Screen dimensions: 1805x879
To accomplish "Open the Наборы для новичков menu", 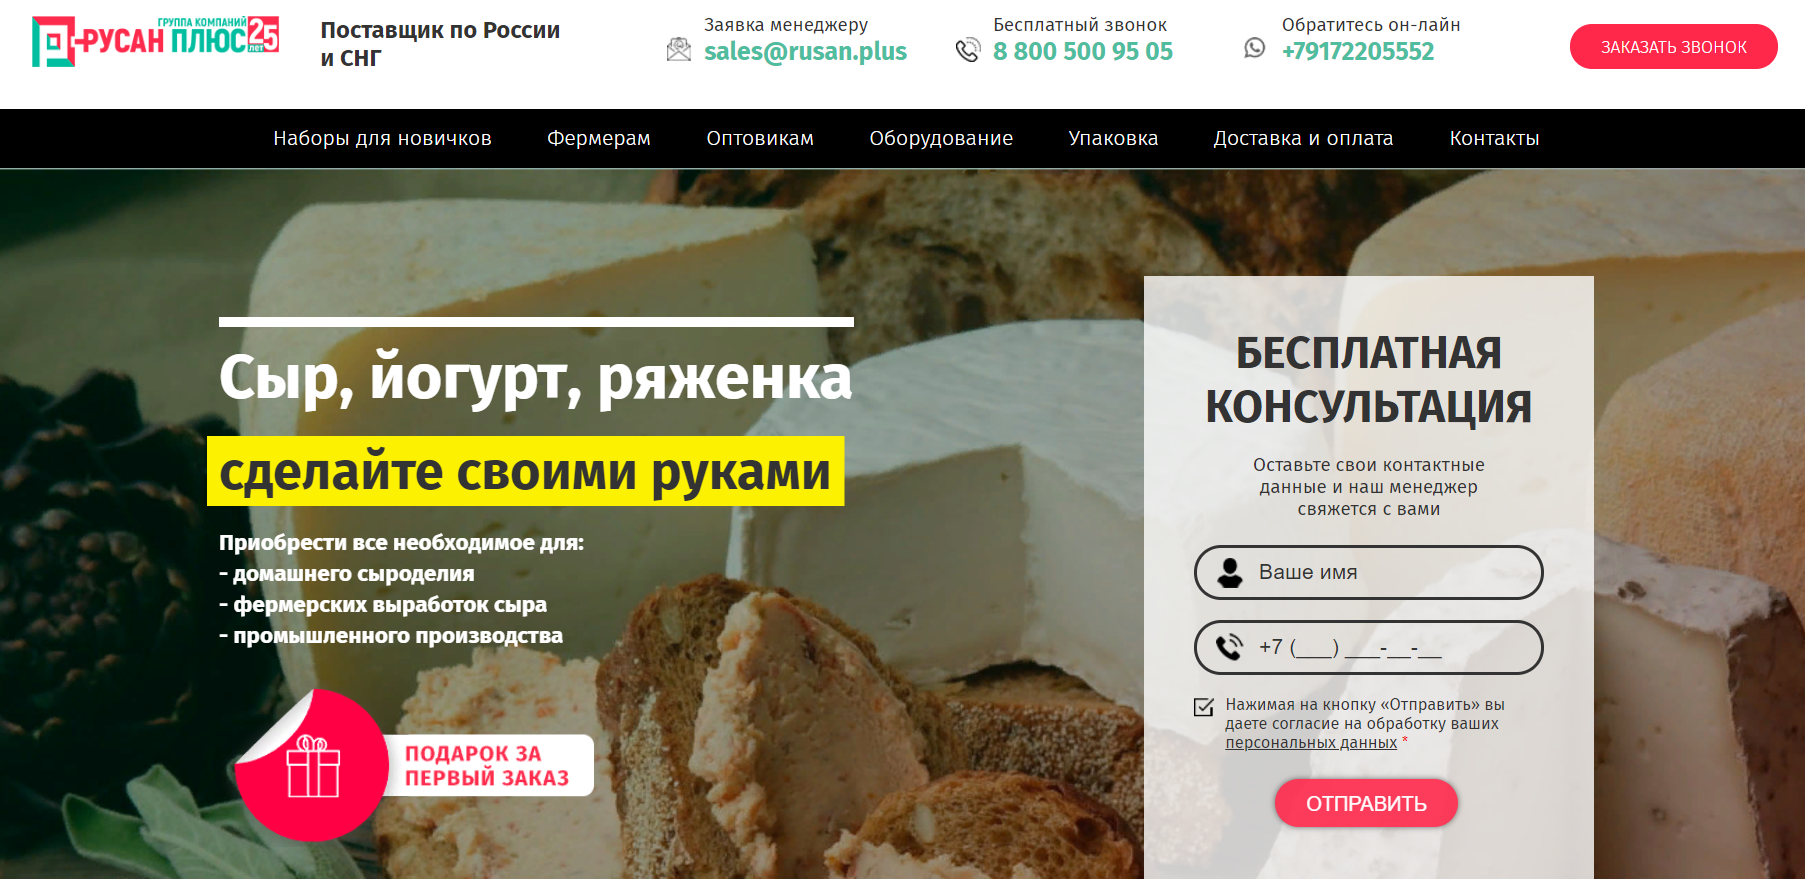I will 382,139.
